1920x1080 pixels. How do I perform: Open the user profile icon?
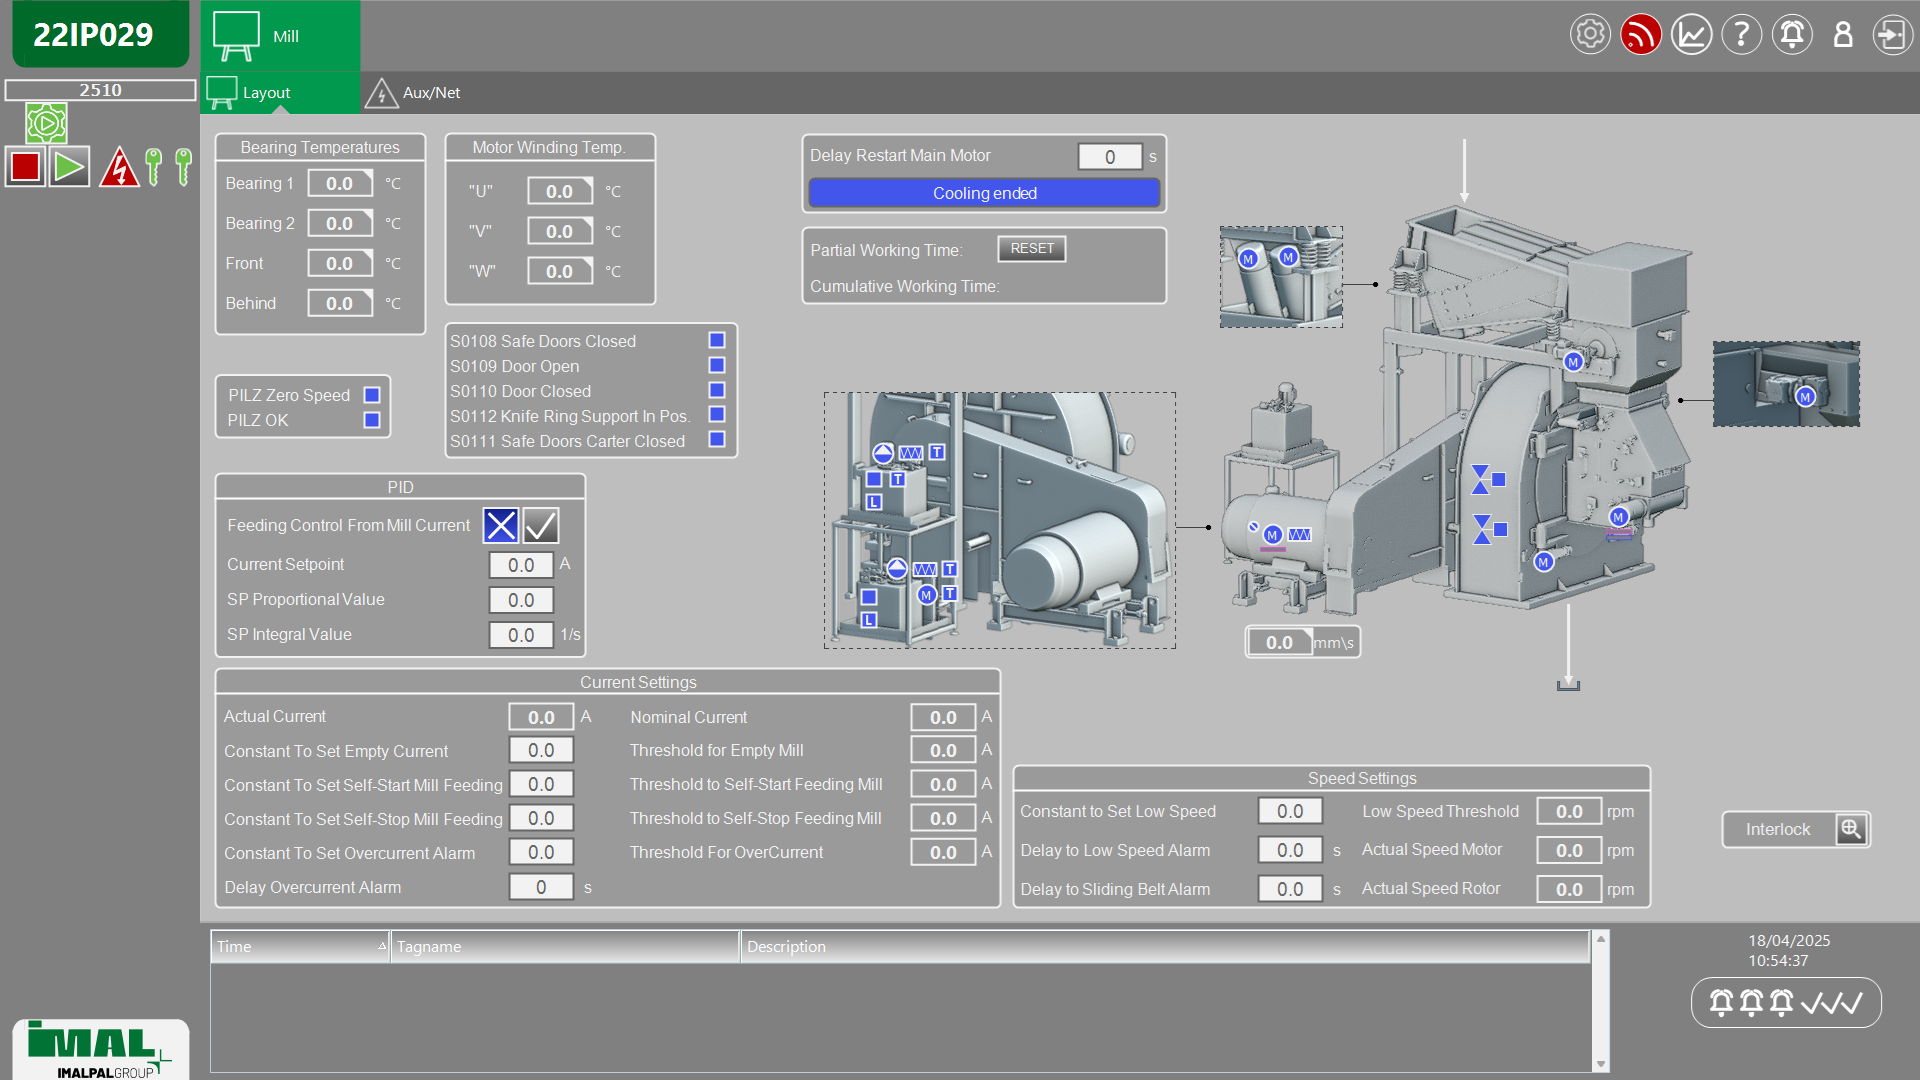[1842, 35]
